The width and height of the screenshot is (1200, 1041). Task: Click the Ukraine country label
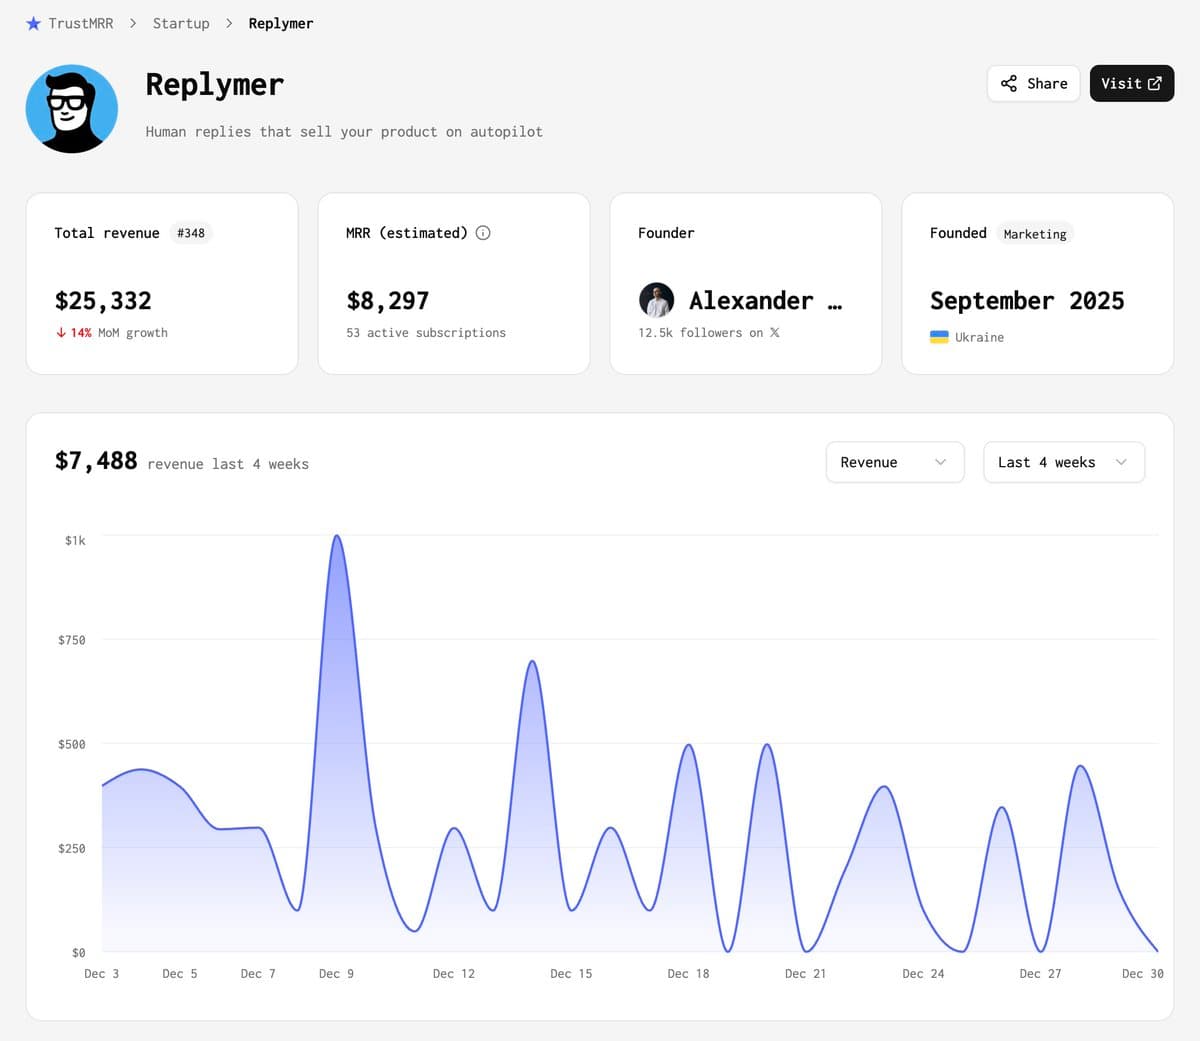click(x=979, y=338)
